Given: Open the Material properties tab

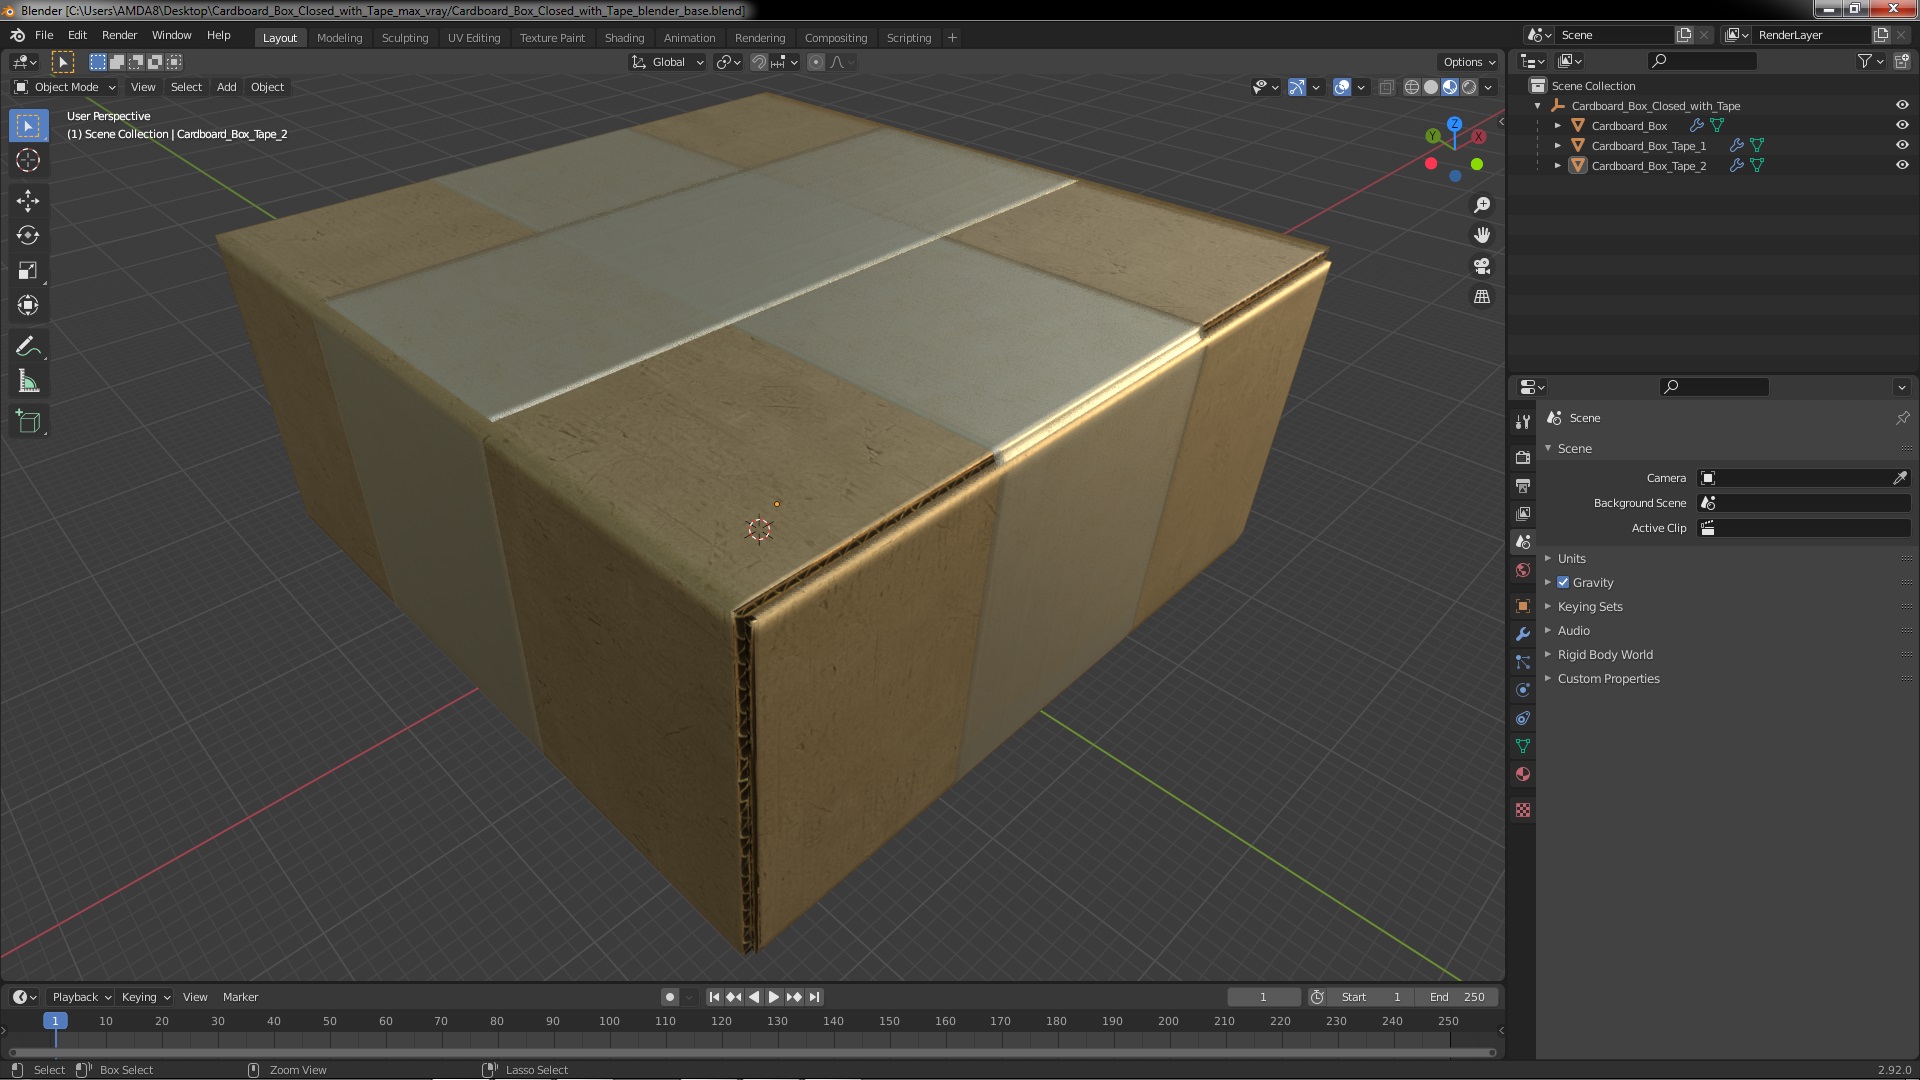Looking at the screenshot, I should (1523, 774).
